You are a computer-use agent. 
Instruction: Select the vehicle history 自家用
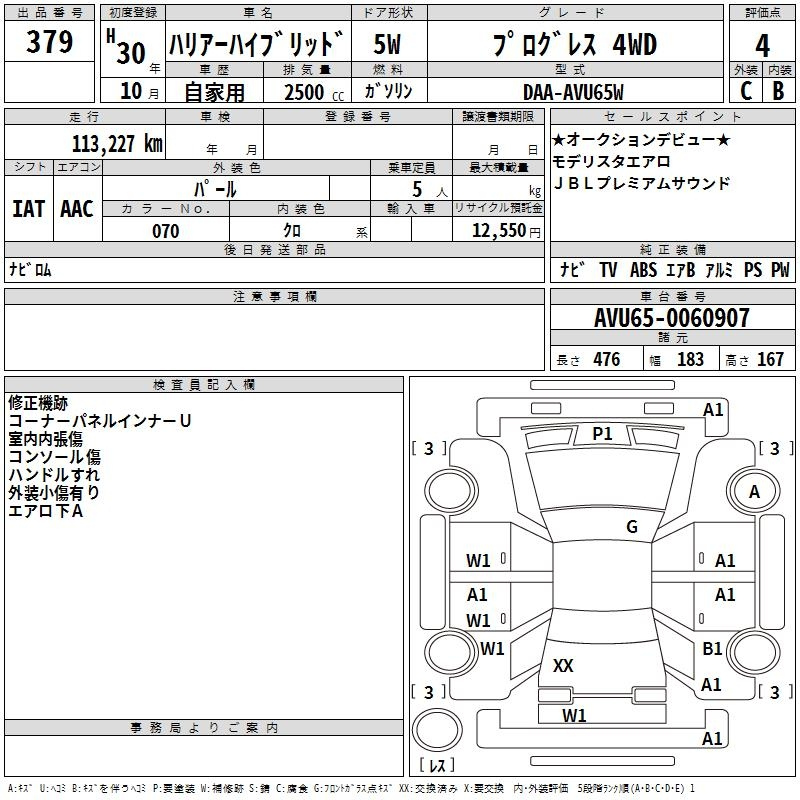214,92
